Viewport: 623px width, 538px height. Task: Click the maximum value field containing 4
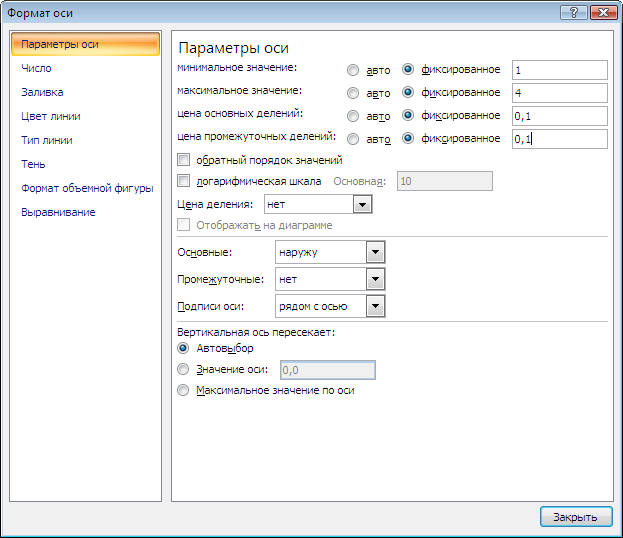559,93
